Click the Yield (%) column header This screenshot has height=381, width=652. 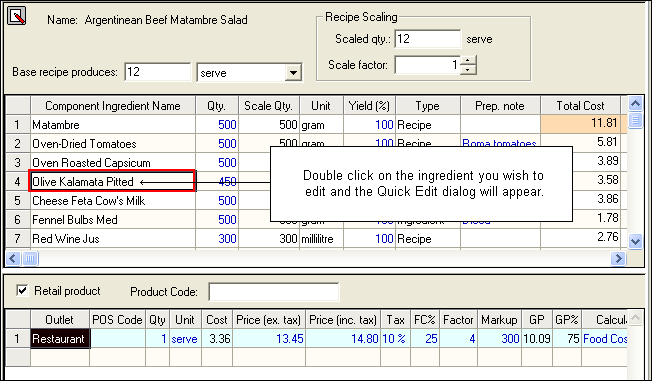tap(369, 106)
